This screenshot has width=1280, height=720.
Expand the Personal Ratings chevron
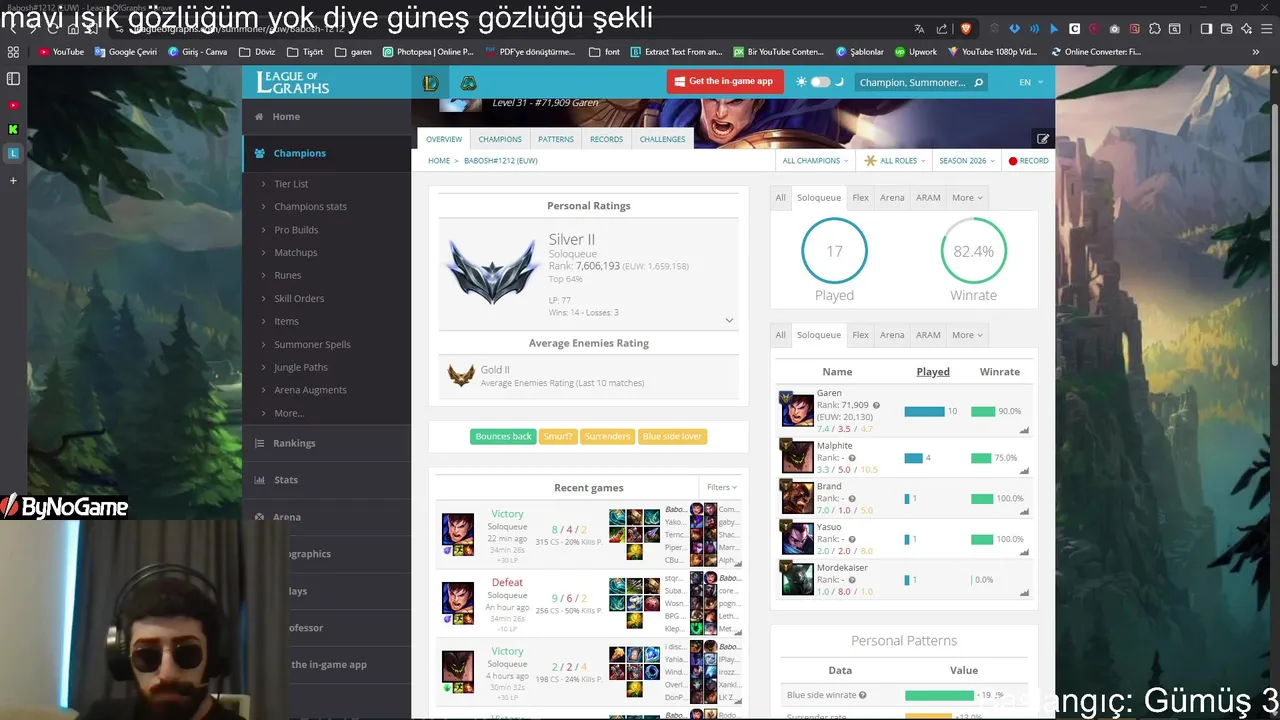pos(729,320)
